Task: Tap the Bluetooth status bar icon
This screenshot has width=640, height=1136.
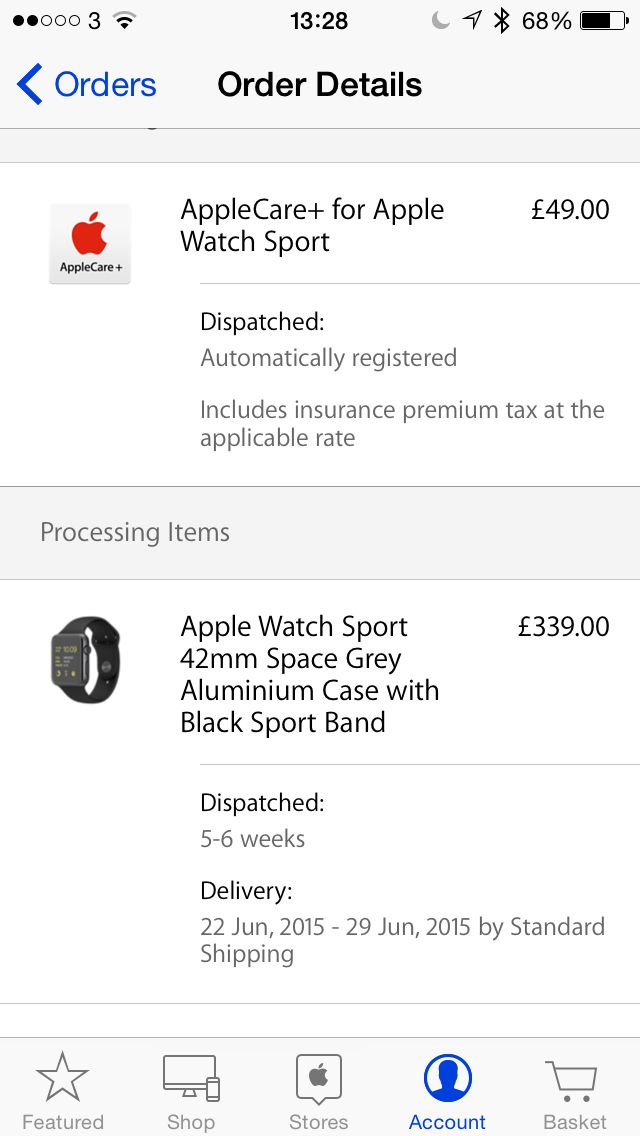Action: pos(502,20)
